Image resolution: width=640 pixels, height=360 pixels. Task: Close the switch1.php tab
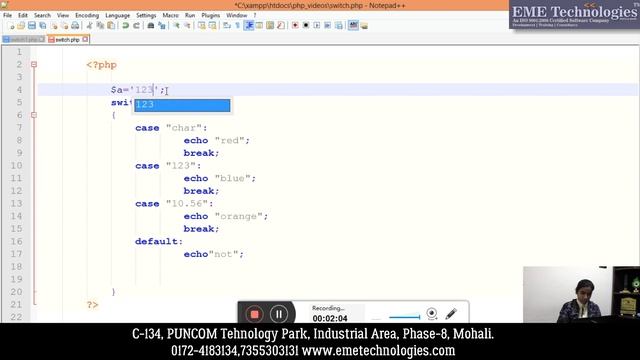[41, 39]
